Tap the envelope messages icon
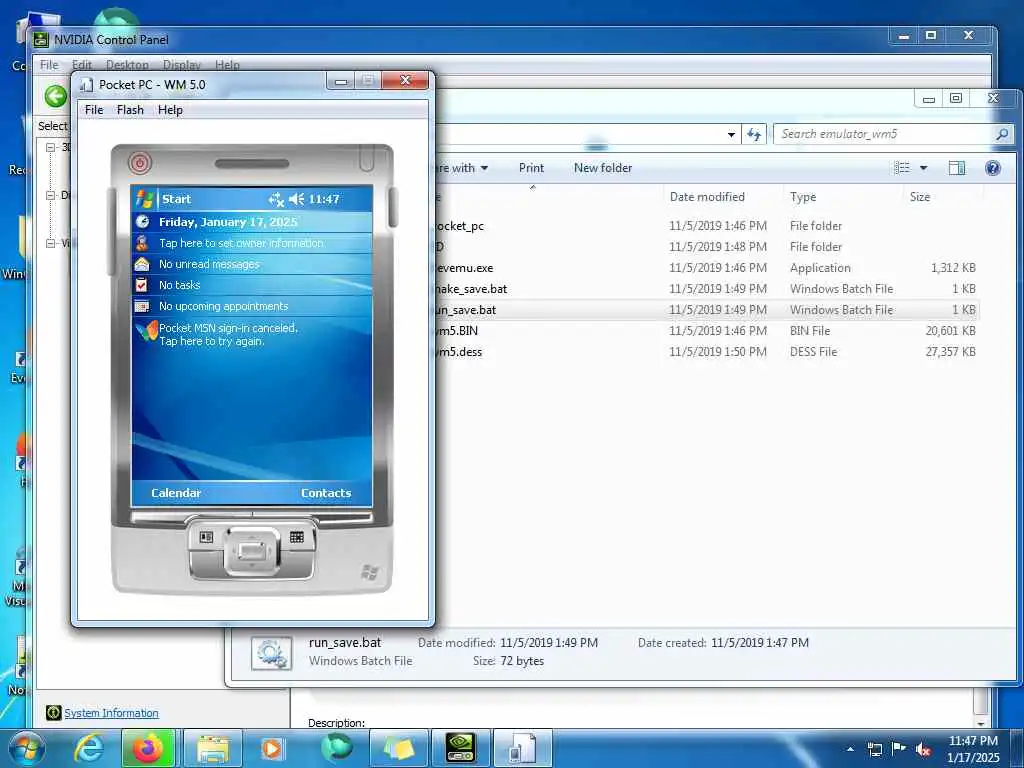Image resolution: width=1024 pixels, height=768 pixels. tap(142, 264)
